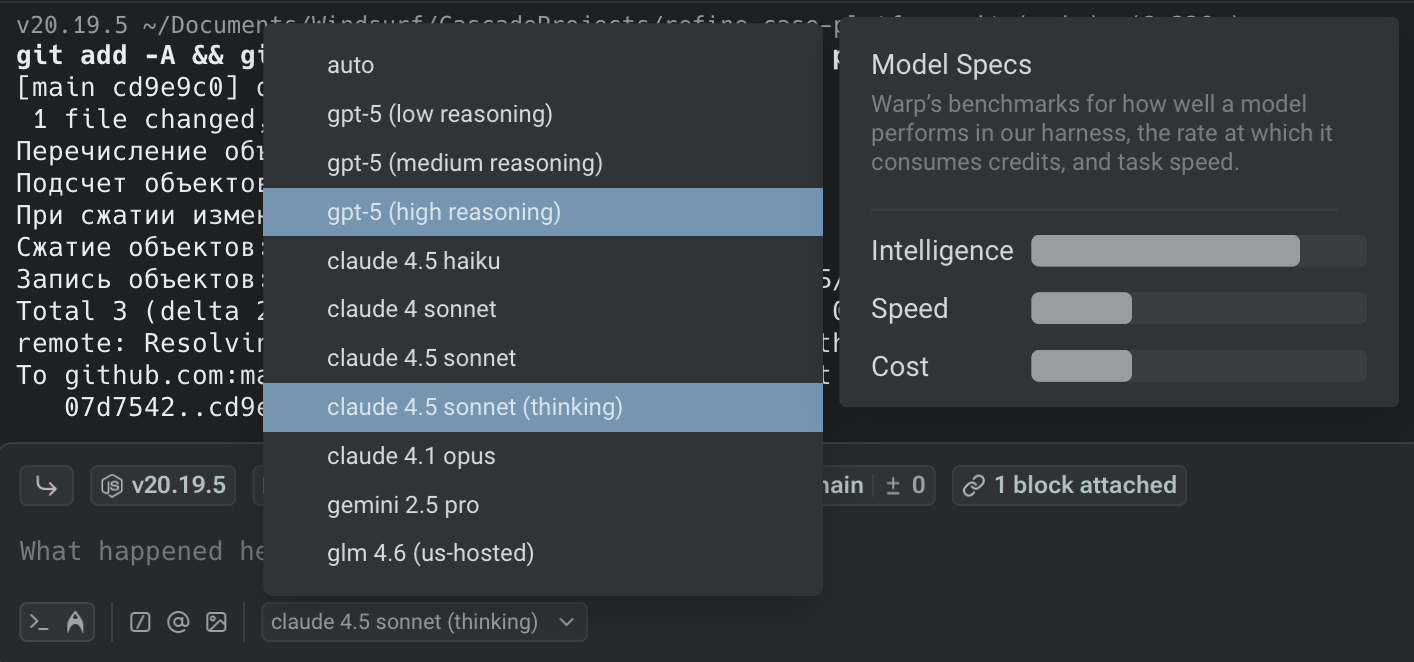This screenshot has width=1414, height=662.
Task: Choose gpt-5 (low reasoning) model
Action: 439,114
